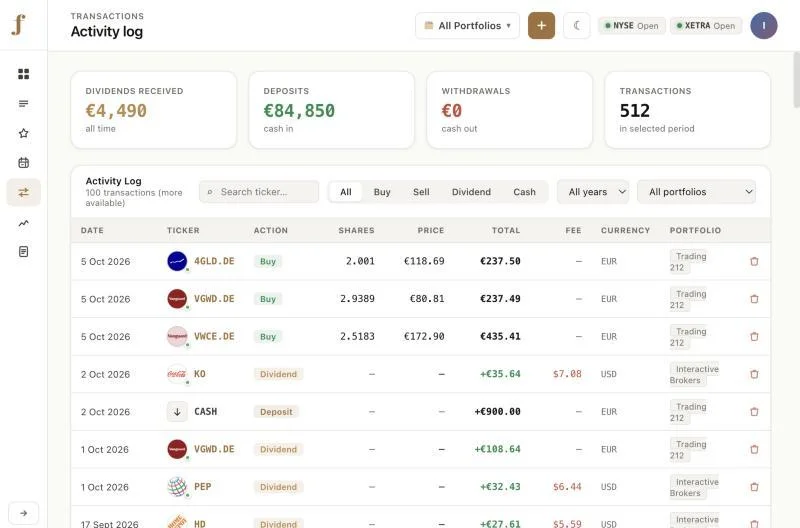Click the $7.08 fee value
Viewport: 800px width, 528px height.
[x=567, y=374]
